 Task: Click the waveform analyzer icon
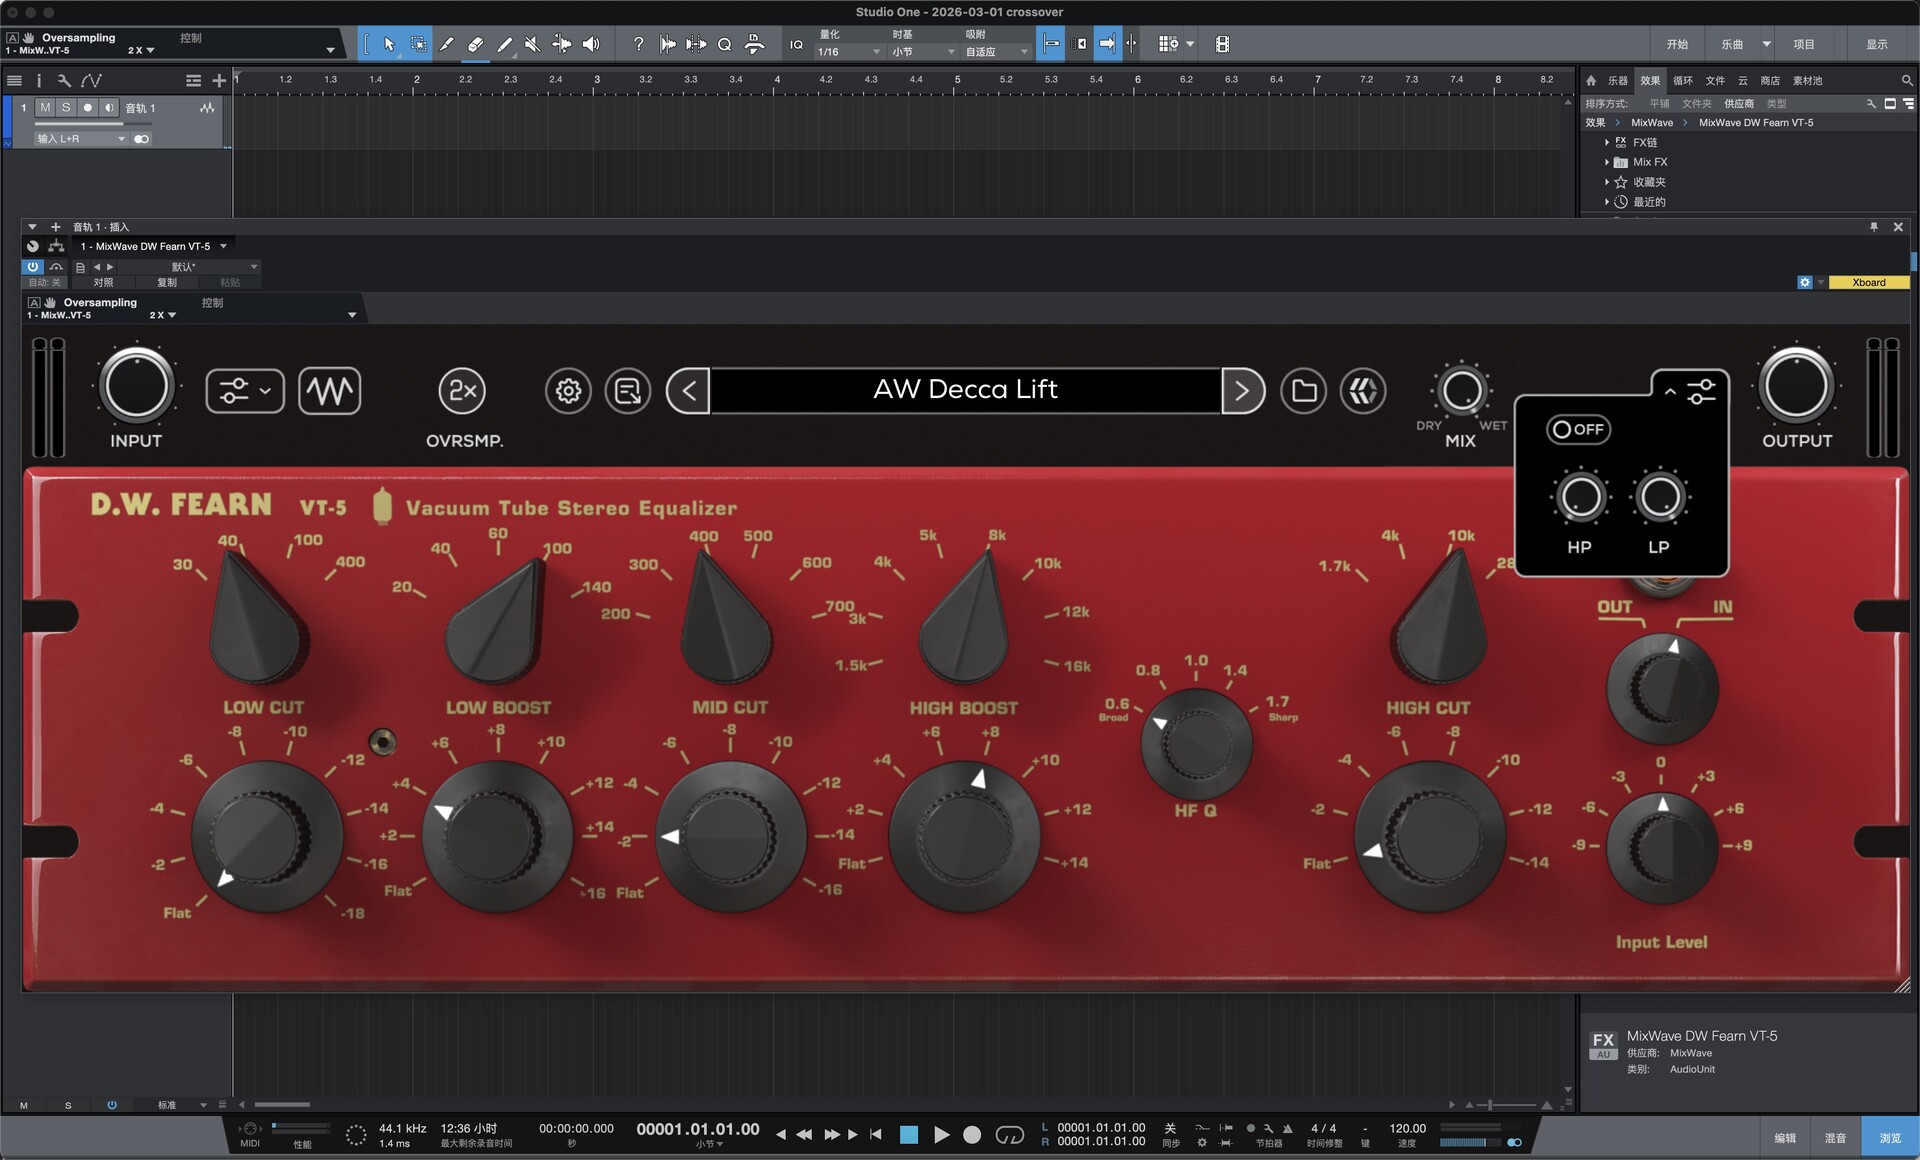click(x=329, y=391)
